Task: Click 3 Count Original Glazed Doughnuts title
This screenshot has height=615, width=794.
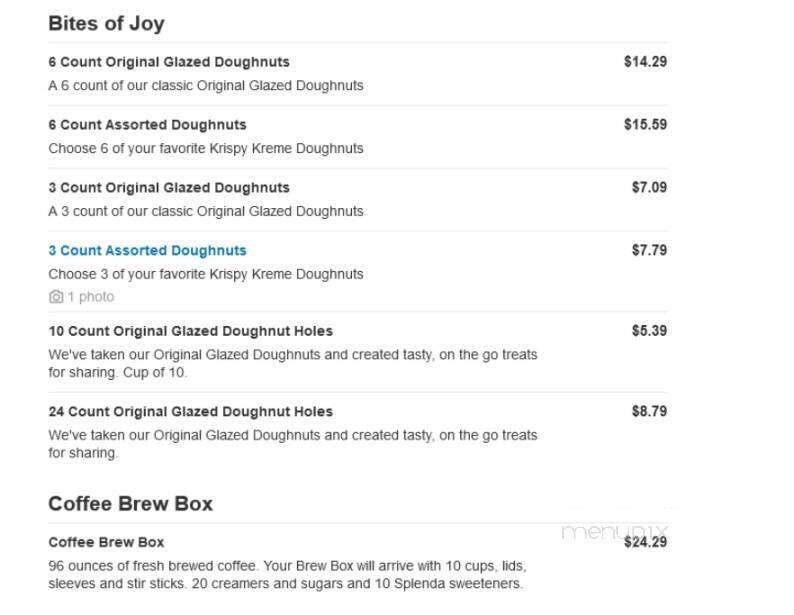Action: 168,188
